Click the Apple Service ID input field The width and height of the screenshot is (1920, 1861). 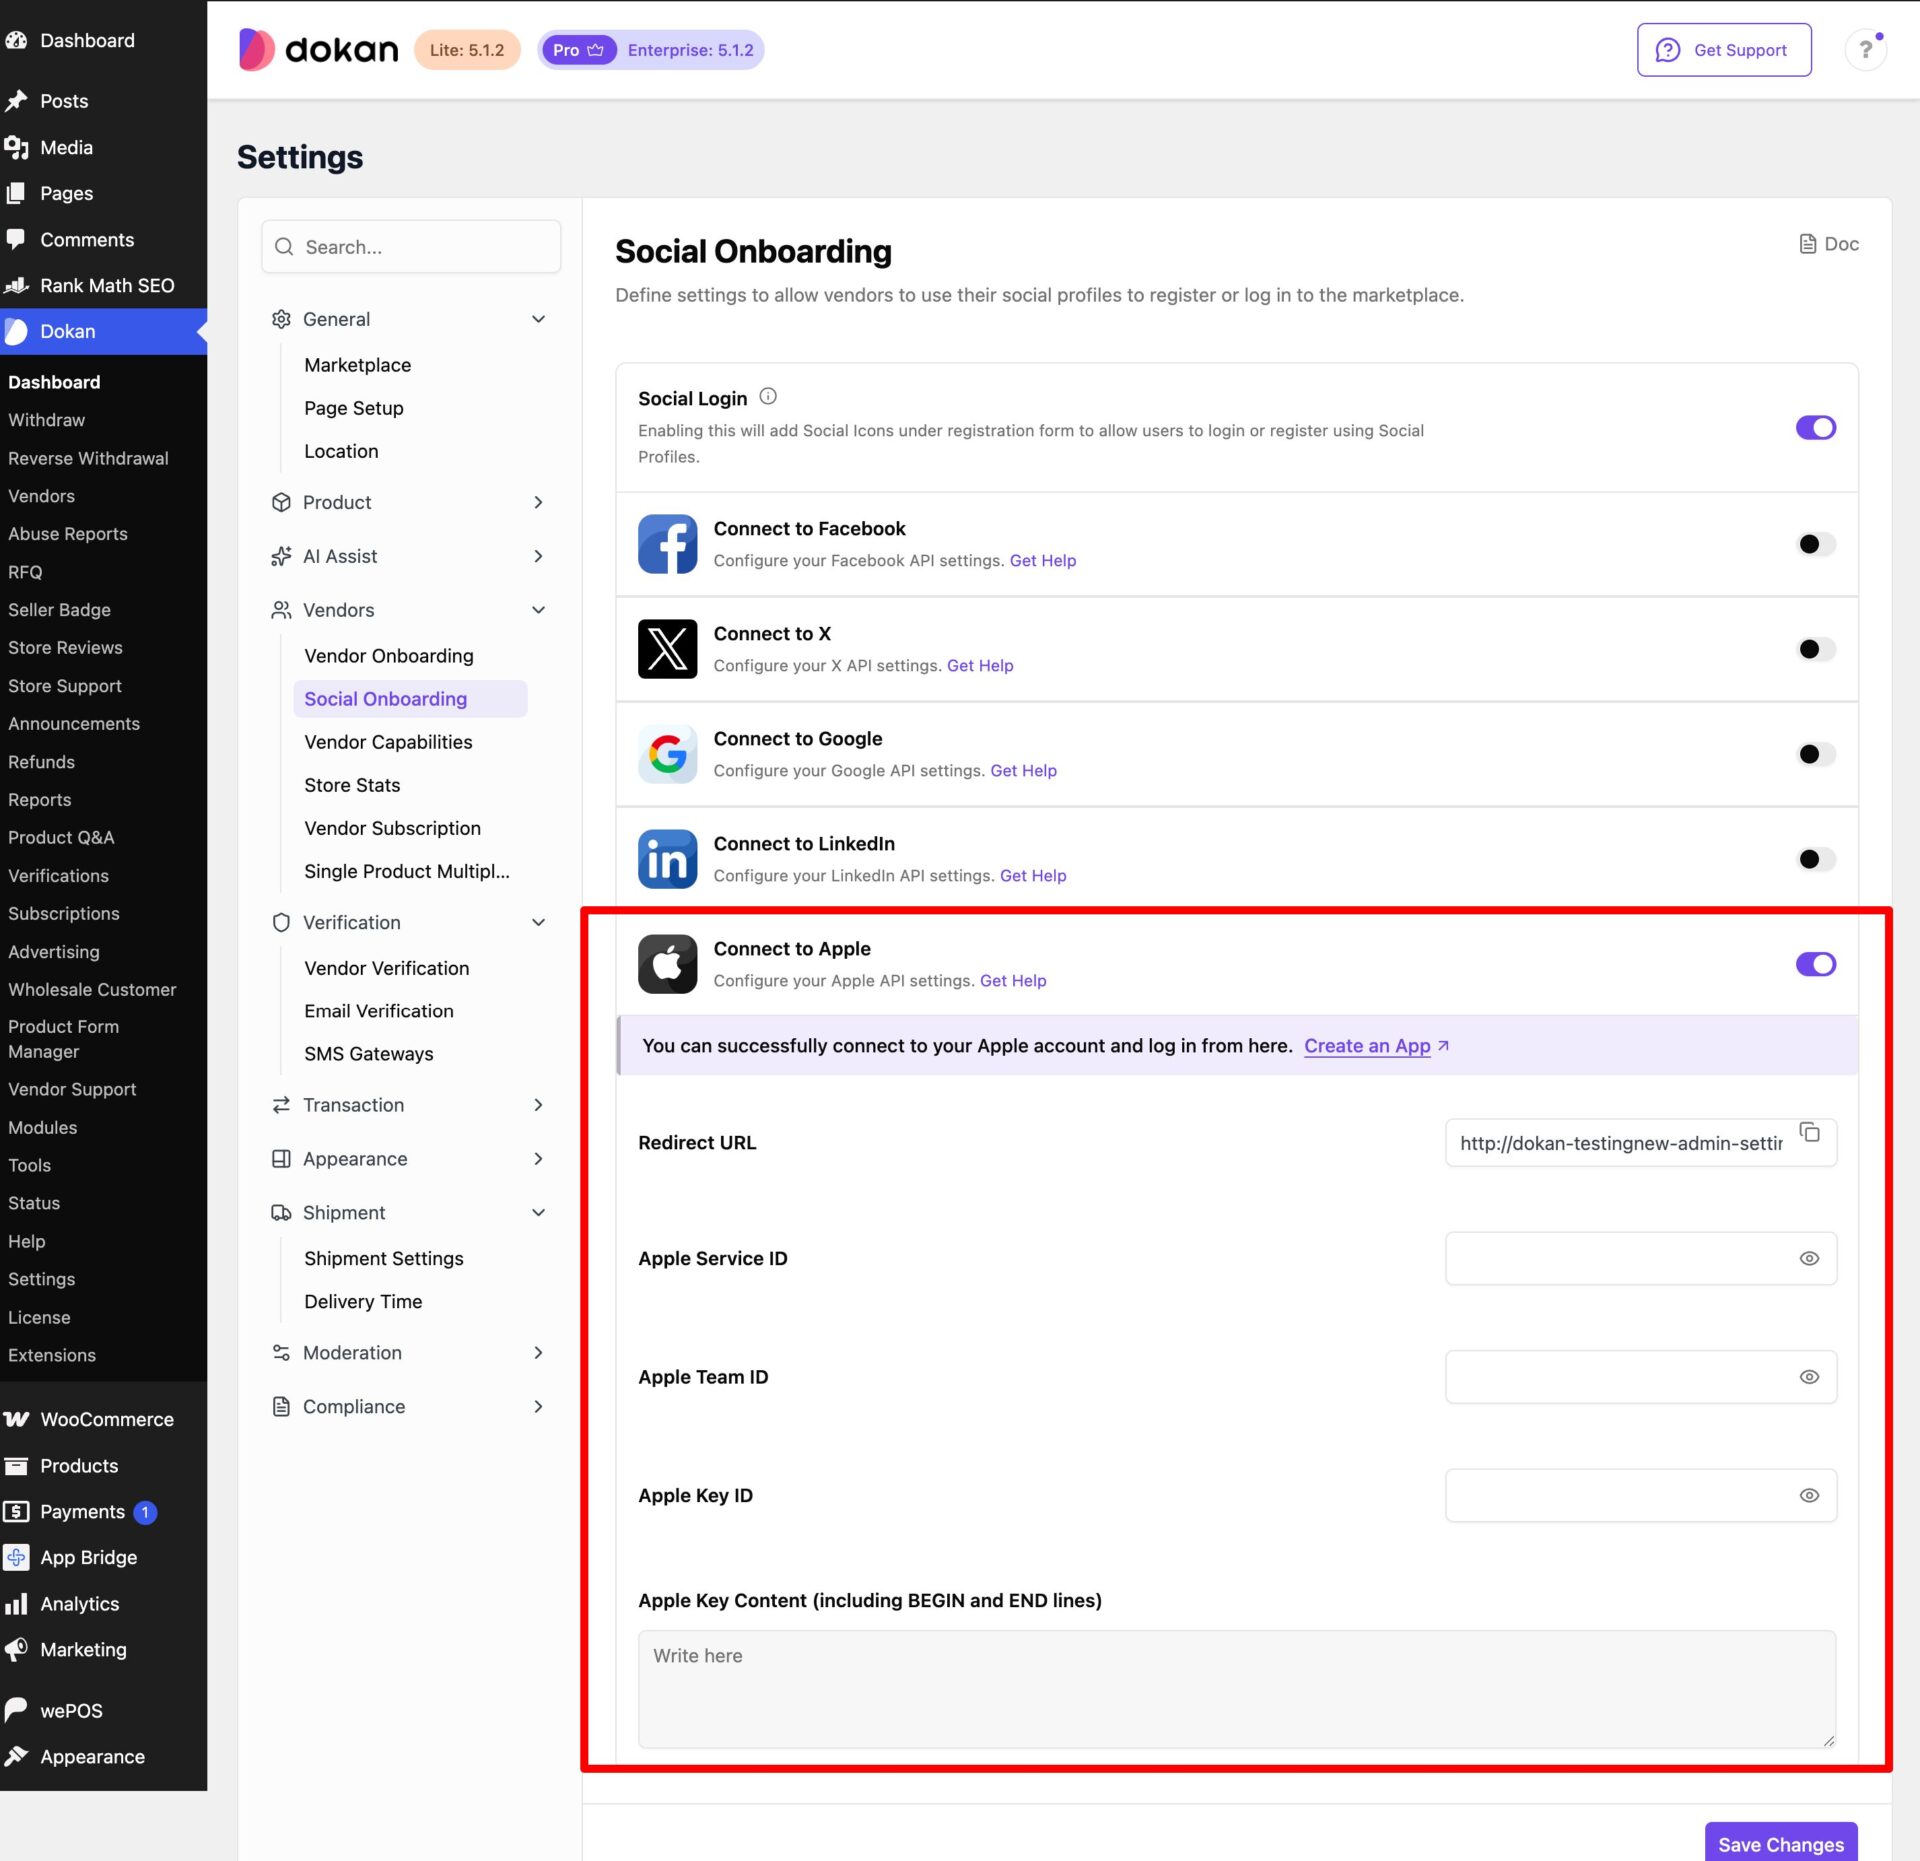1641,1259
